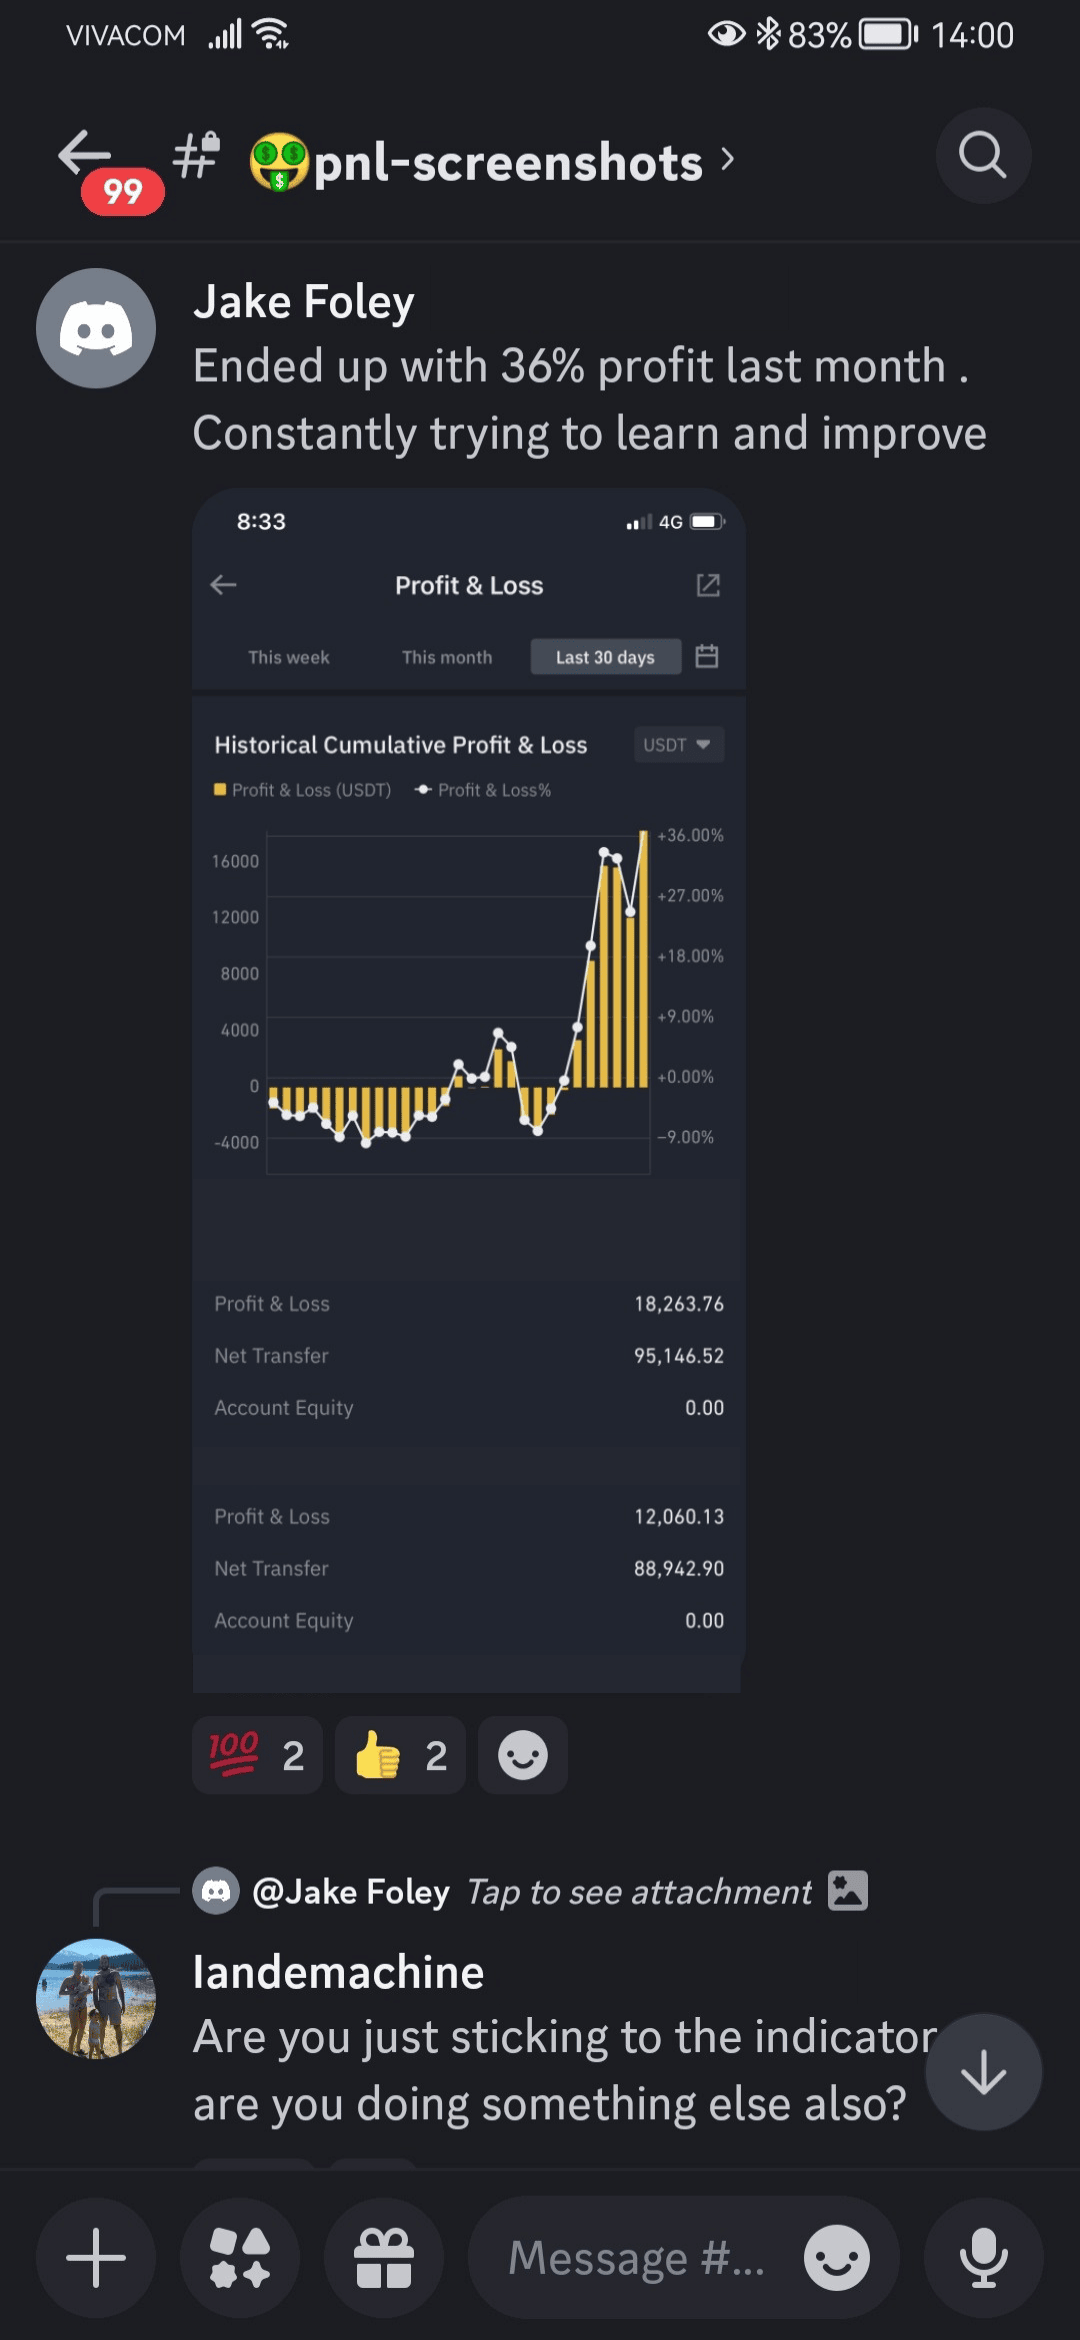The image size is (1080, 2340).
Task: Expand pnl-screenshots channel details chevron
Action: pyautogui.click(x=728, y=160)
